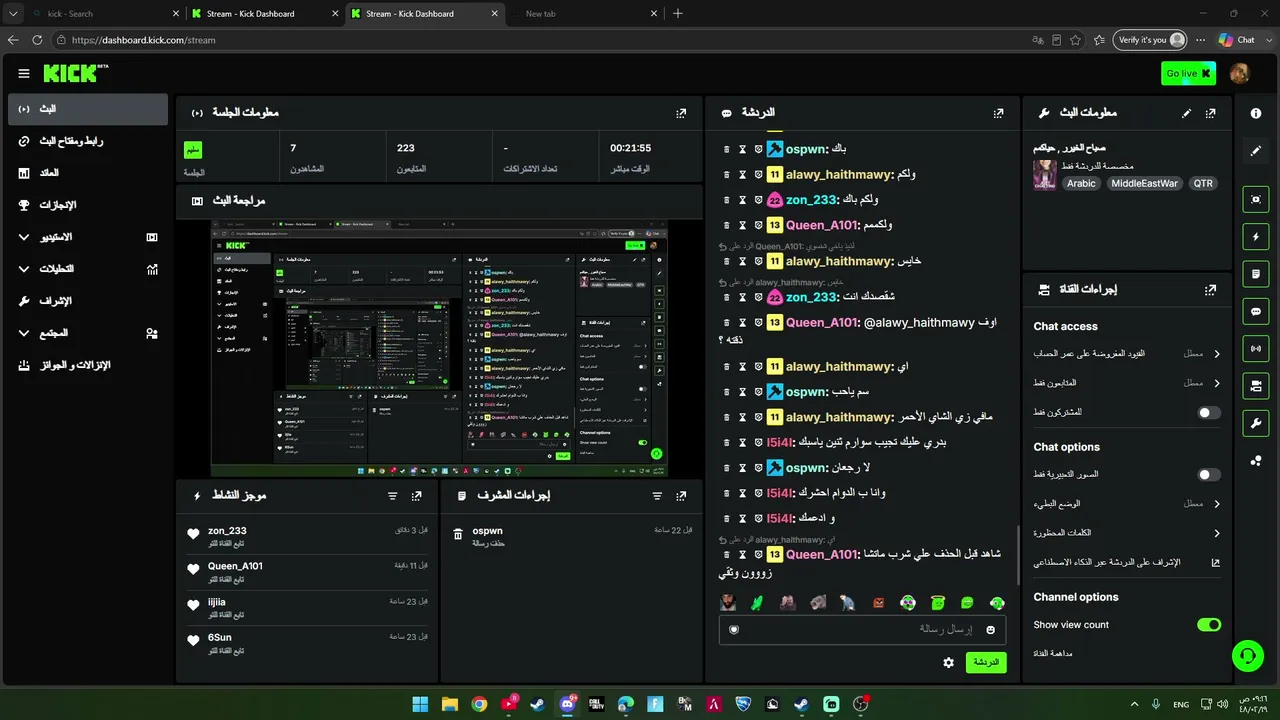Toggle stream preview panel from right sidebar
The width and height of the screenshot is (1280, 720).
(1256, 199)
